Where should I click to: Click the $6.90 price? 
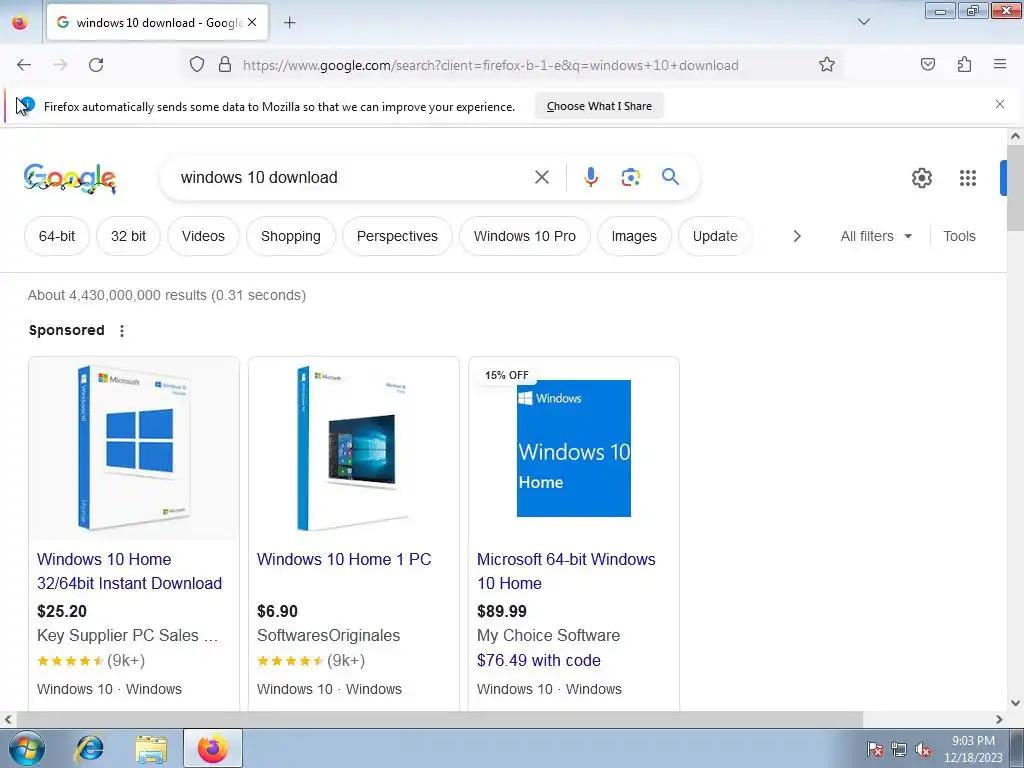pyautogui.click(x=278, y=611)
